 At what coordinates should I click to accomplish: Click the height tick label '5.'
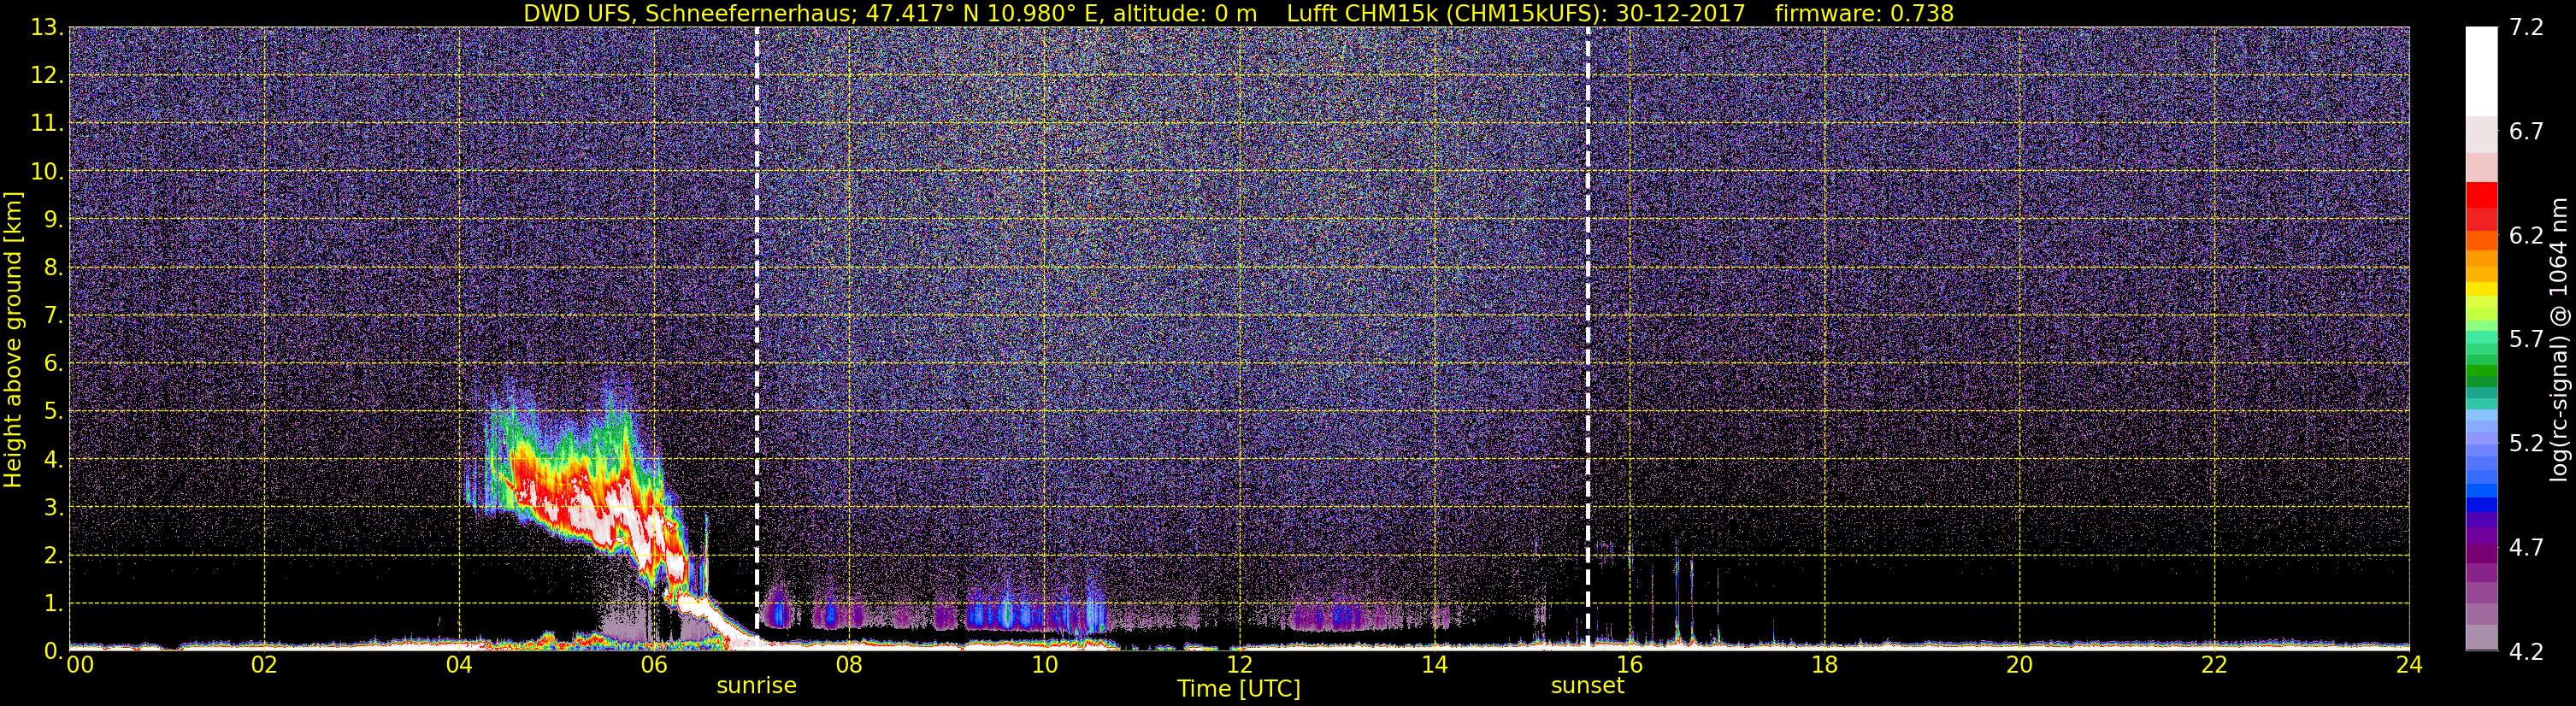53,411
